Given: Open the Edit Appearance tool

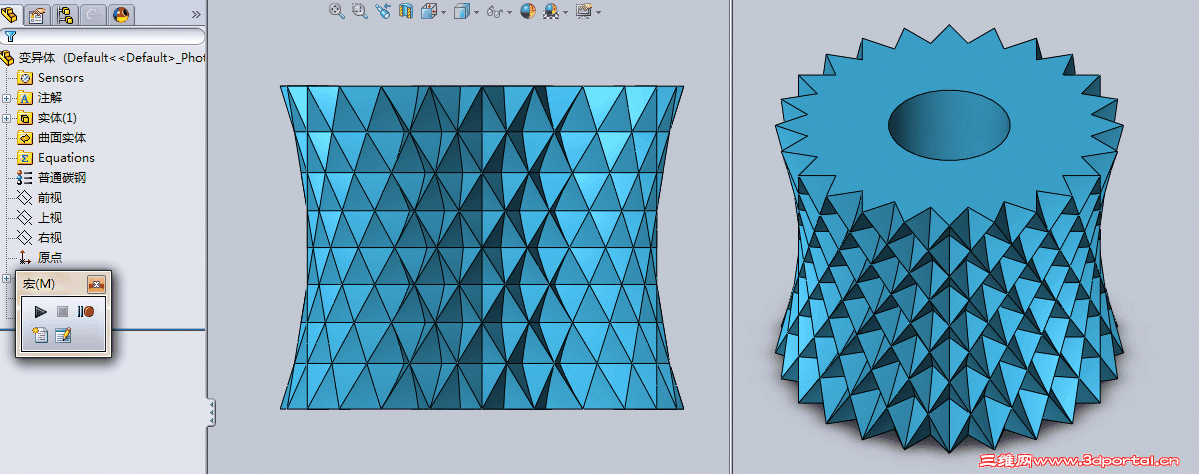Looking at the screenshot, I should coord(528,11).
